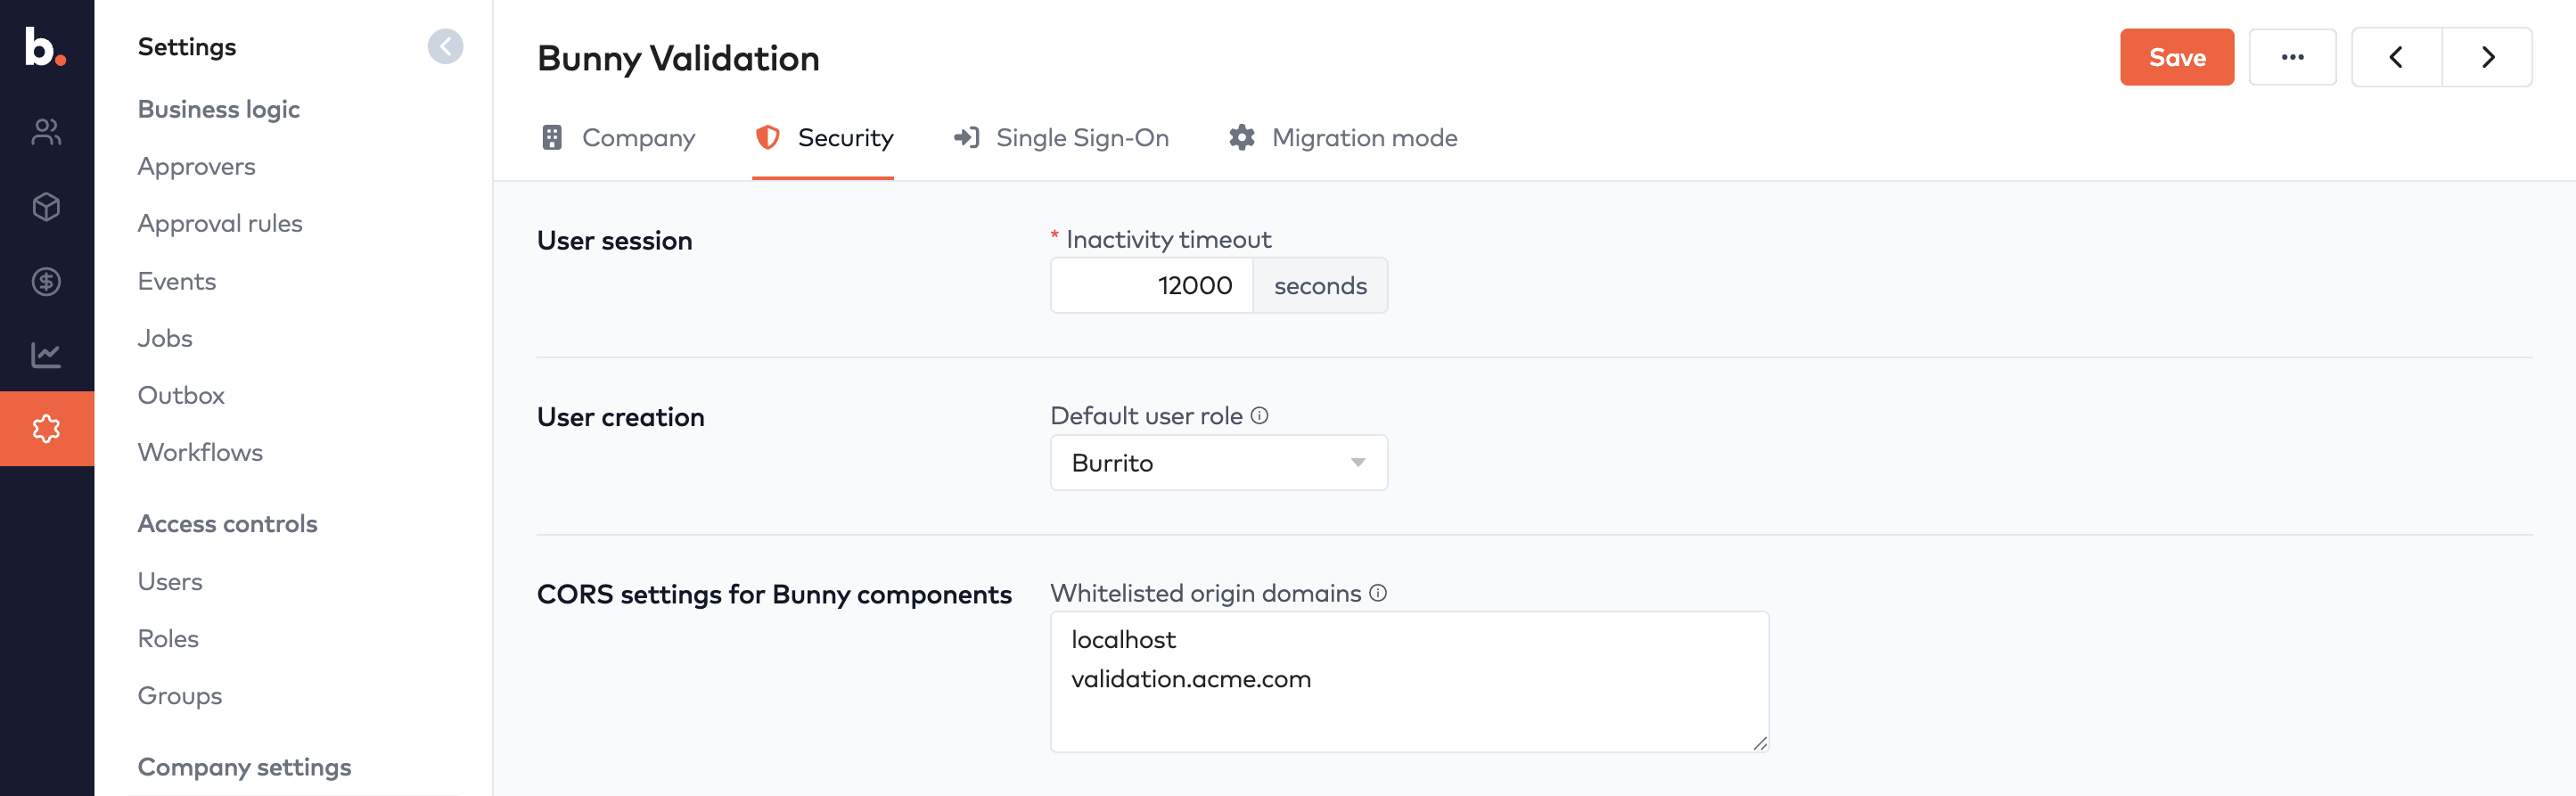Open the products cube icon in sidebar
Screen dimensions: 2576x796
tap(46, 207)
